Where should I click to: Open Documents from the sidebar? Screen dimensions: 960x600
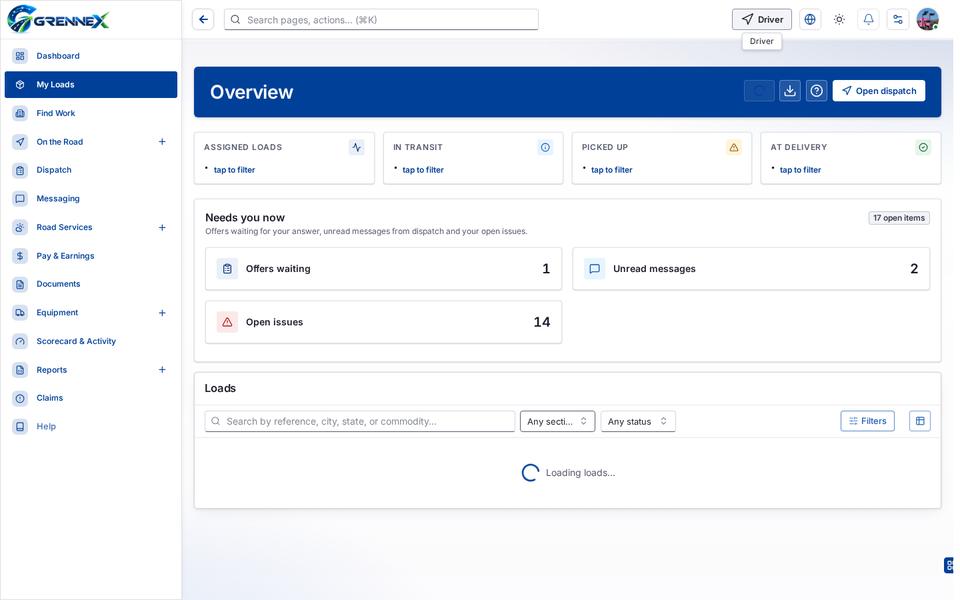pyautogui.click(x=91, y=284)
